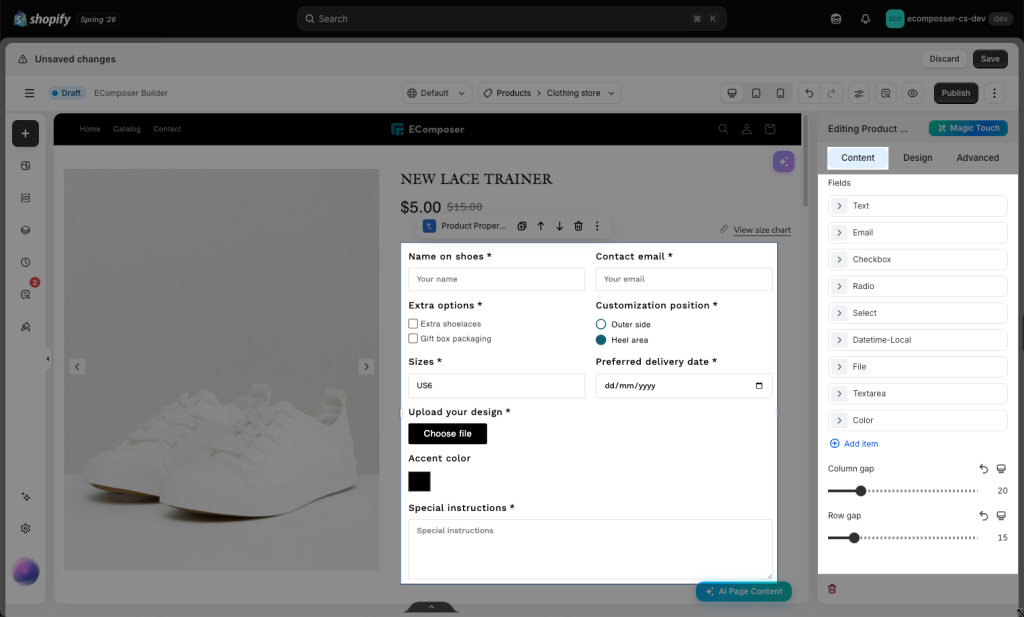This screenshot has height=617, width=1024.
Task: Expand the Datetime-Local field item
Action: (x=918, y=340)
